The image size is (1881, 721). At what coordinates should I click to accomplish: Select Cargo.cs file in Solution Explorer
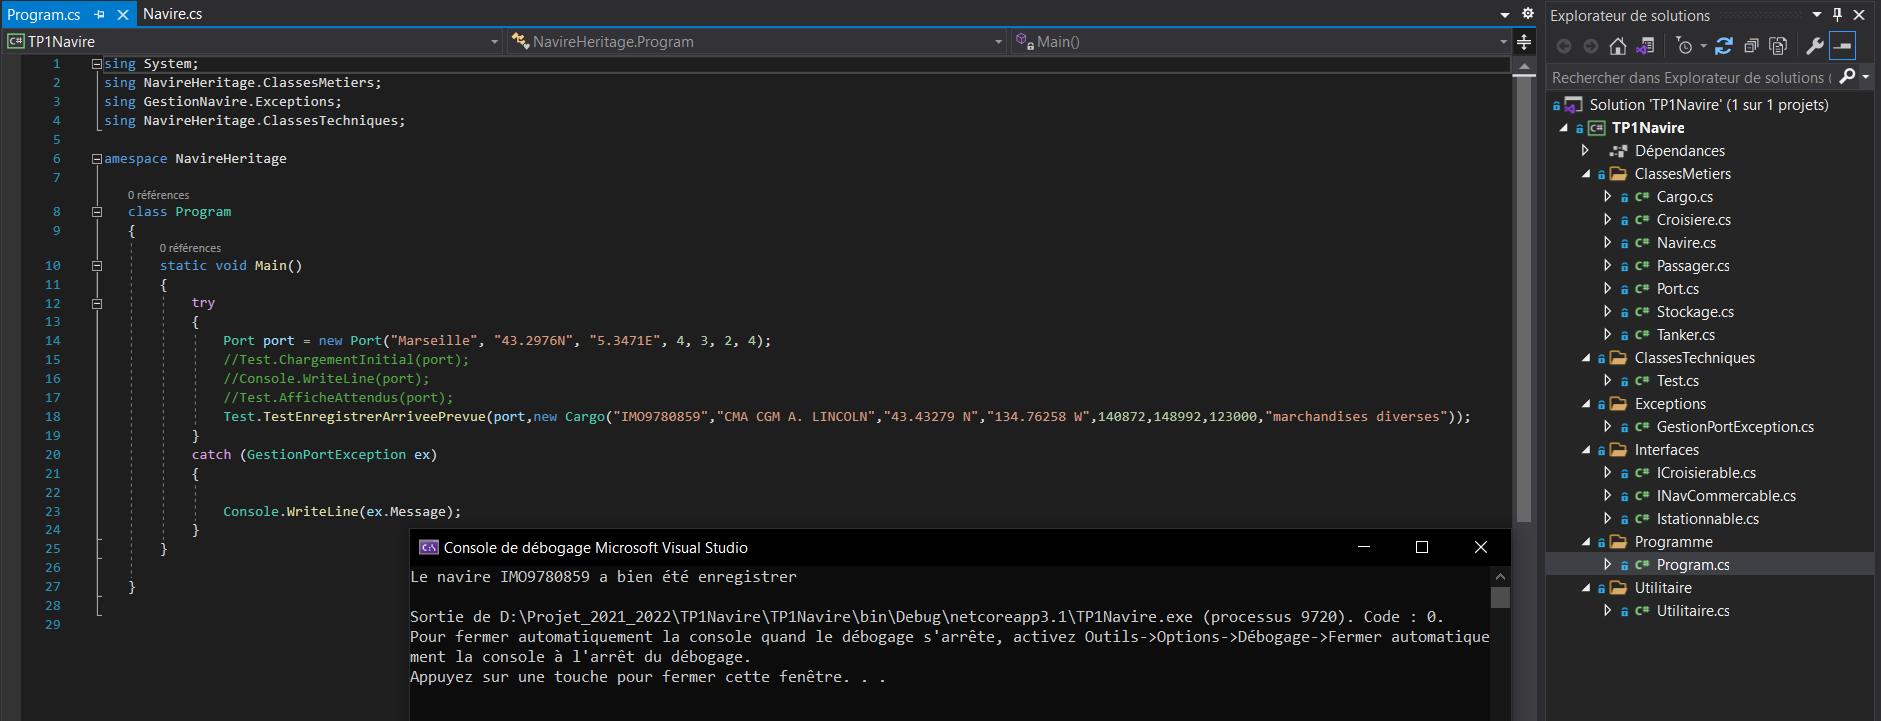pyautogui.click(x=1684, y=197)
